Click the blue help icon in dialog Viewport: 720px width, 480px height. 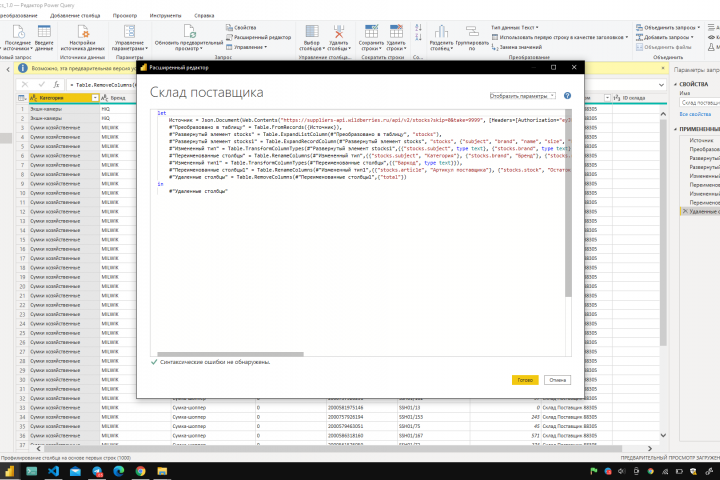click(568, 96)
